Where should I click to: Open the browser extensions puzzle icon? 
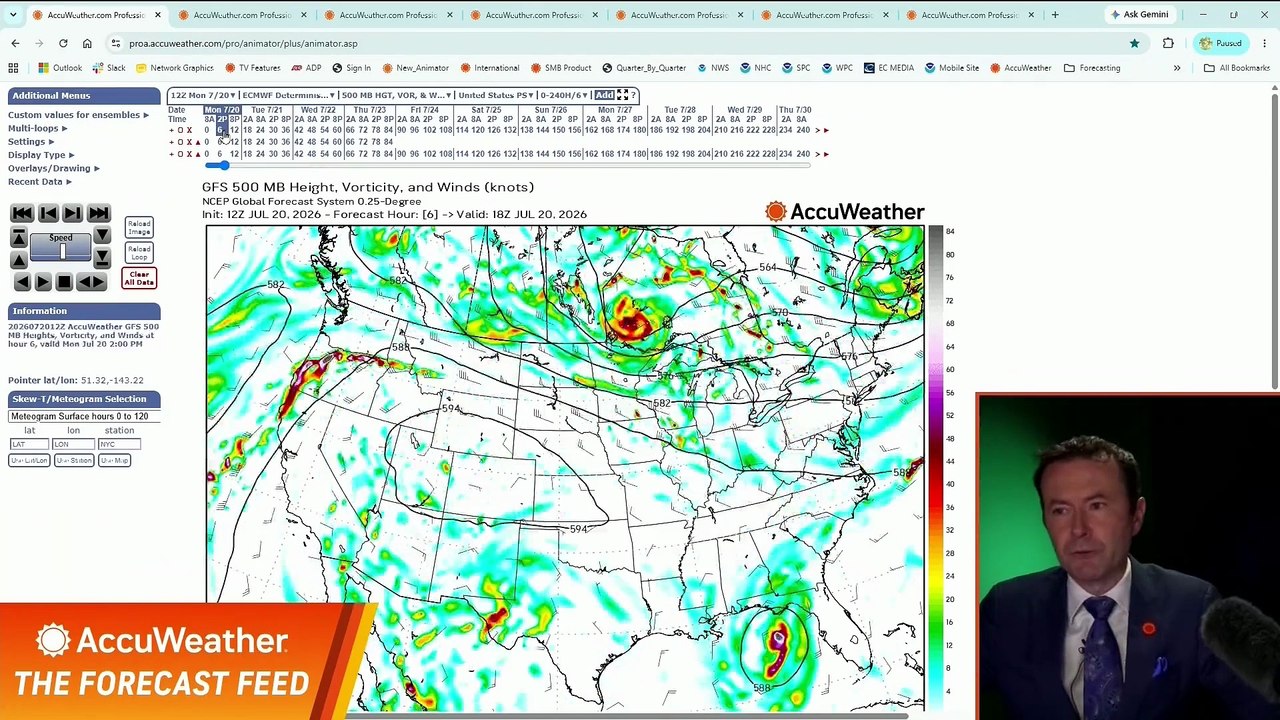click(x=1168, y=43)
